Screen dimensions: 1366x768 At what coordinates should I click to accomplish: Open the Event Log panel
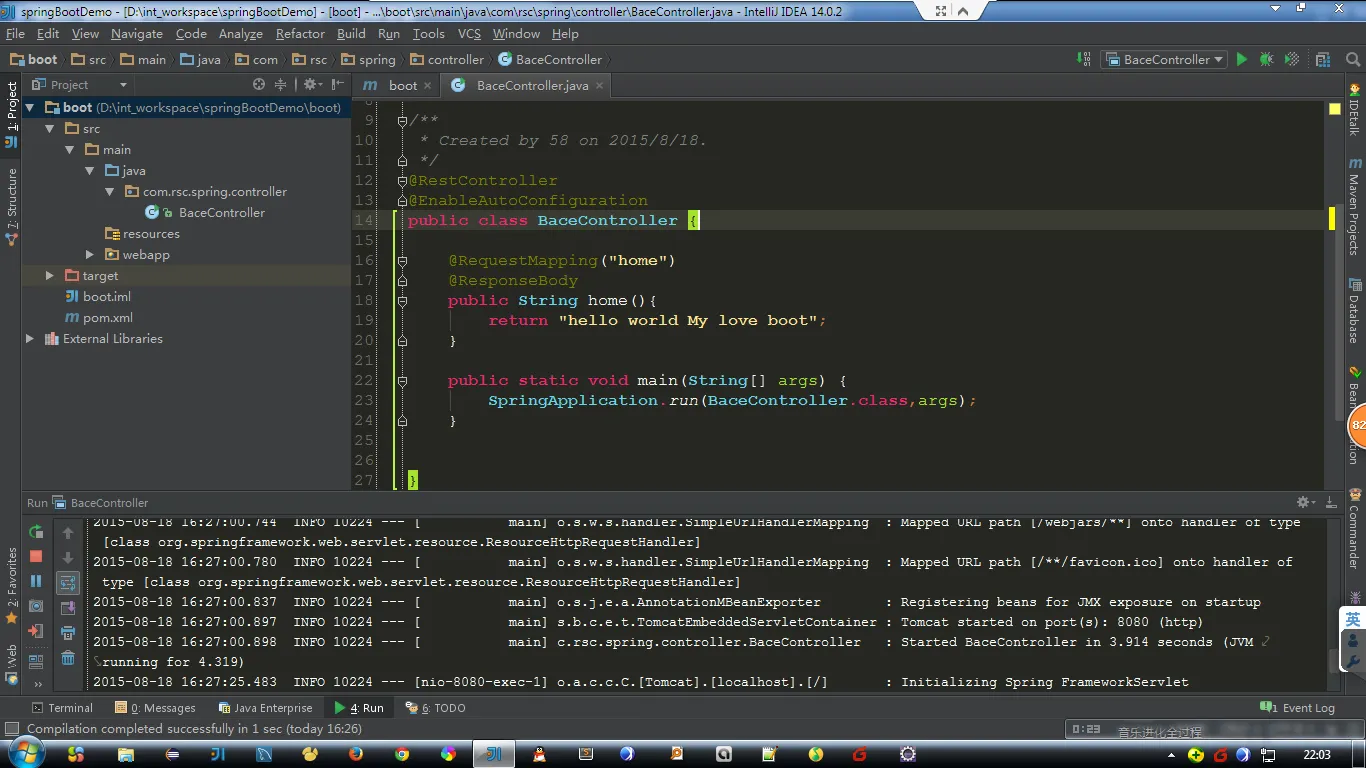tap(1298, 708)
